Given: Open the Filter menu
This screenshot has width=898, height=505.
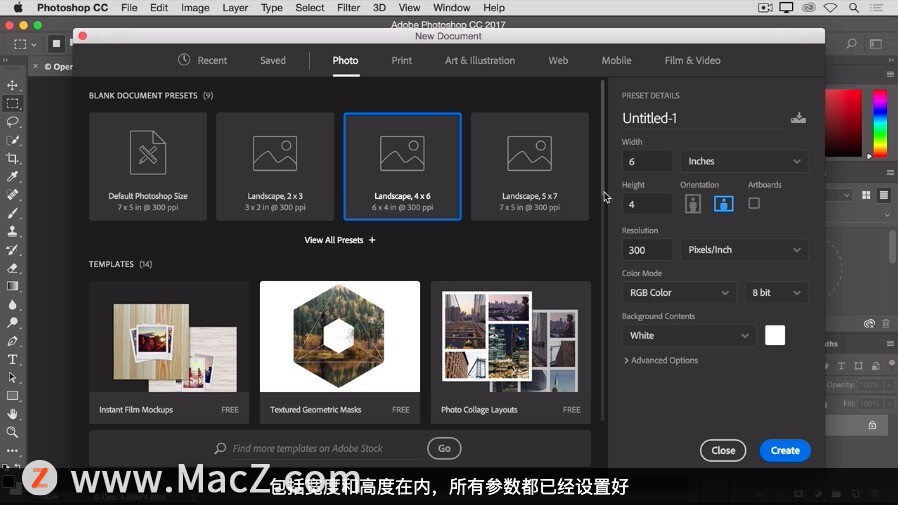Looking at the screenshot, I should [348, 7].
